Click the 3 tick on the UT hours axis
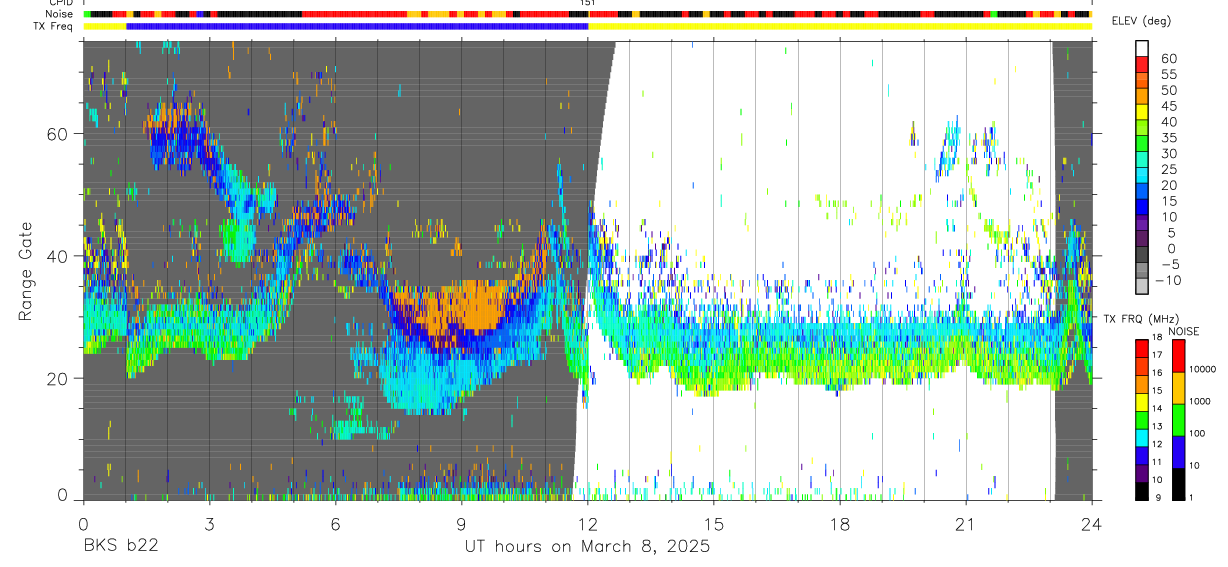This screenshot has width=1228, height=567. (209, 524)
